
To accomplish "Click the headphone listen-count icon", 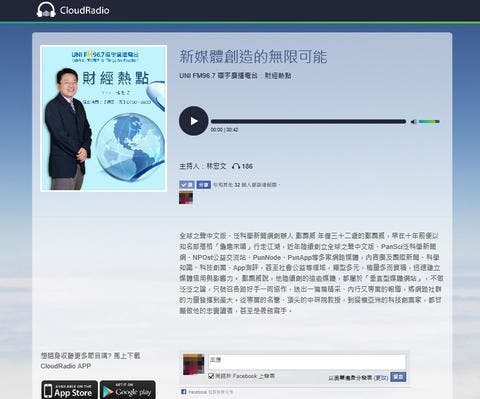I will [x=236, y=166].
